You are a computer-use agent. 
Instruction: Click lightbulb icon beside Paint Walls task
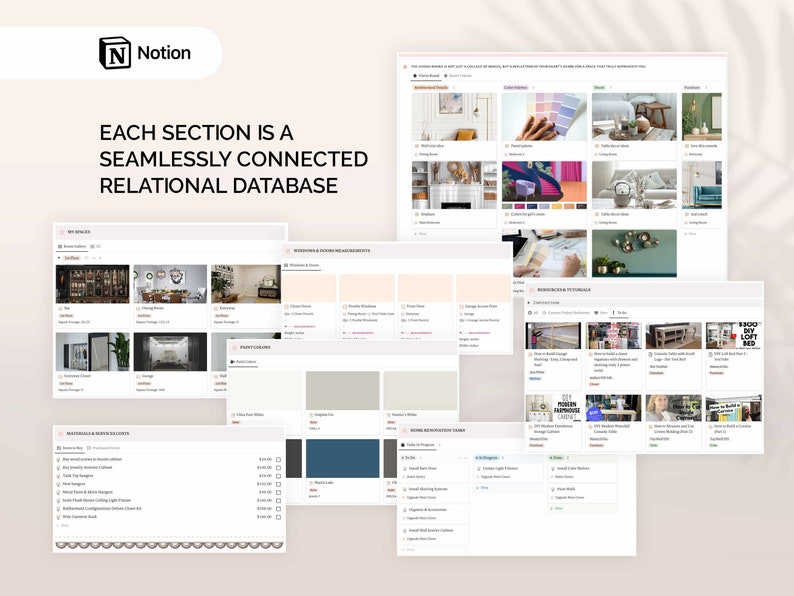coord(553,489)
